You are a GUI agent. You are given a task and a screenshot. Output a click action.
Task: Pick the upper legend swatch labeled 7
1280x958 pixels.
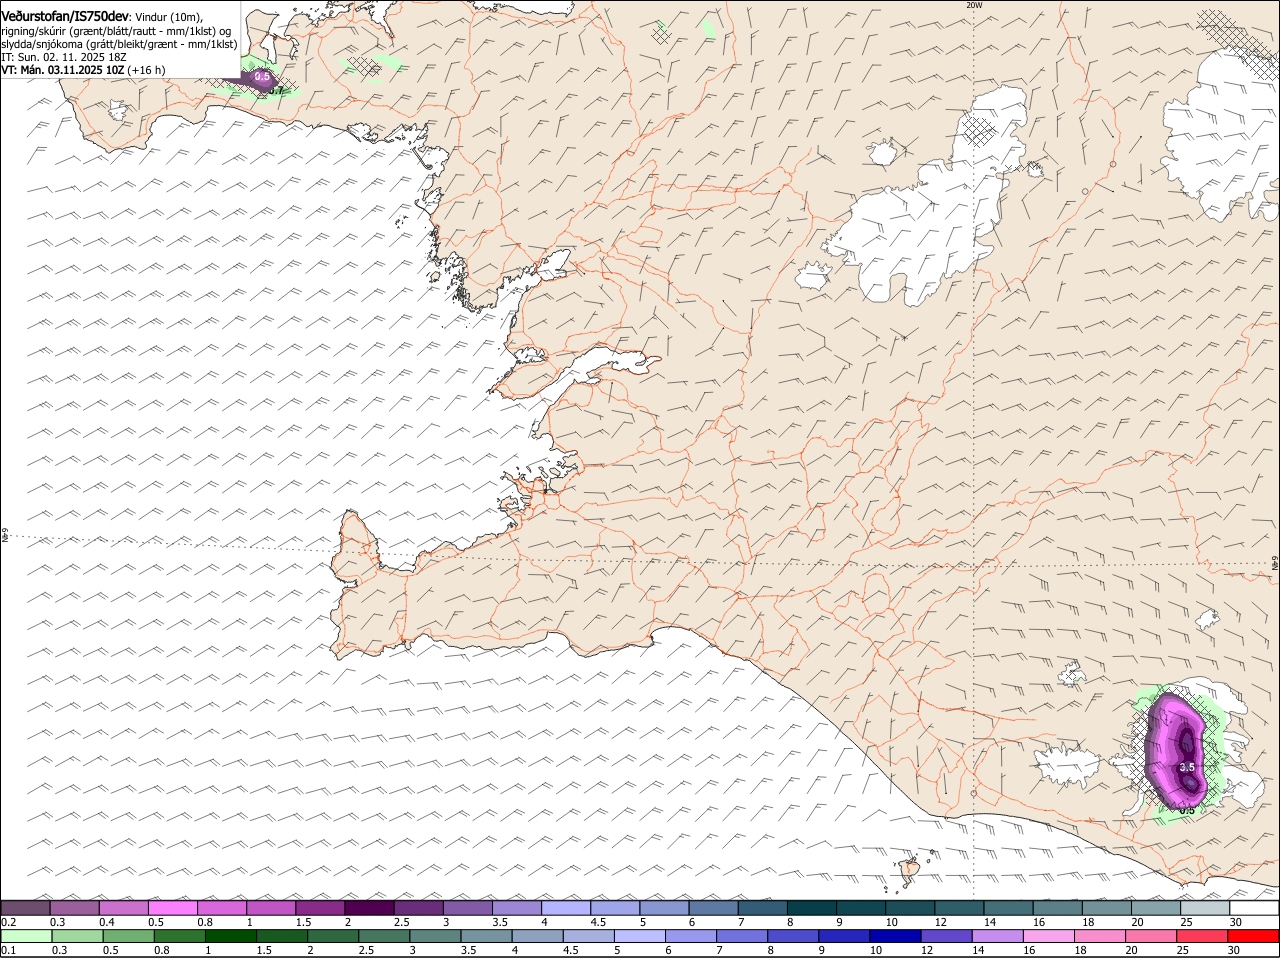764,908
